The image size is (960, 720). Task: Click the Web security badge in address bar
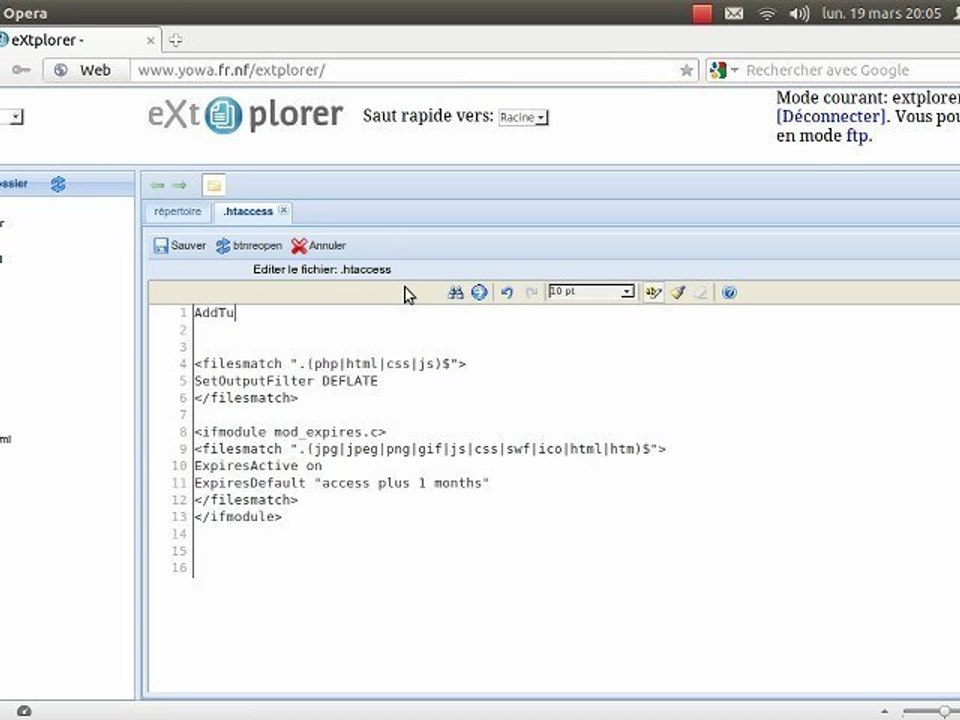pyautogui.click(x=86, y=70)
